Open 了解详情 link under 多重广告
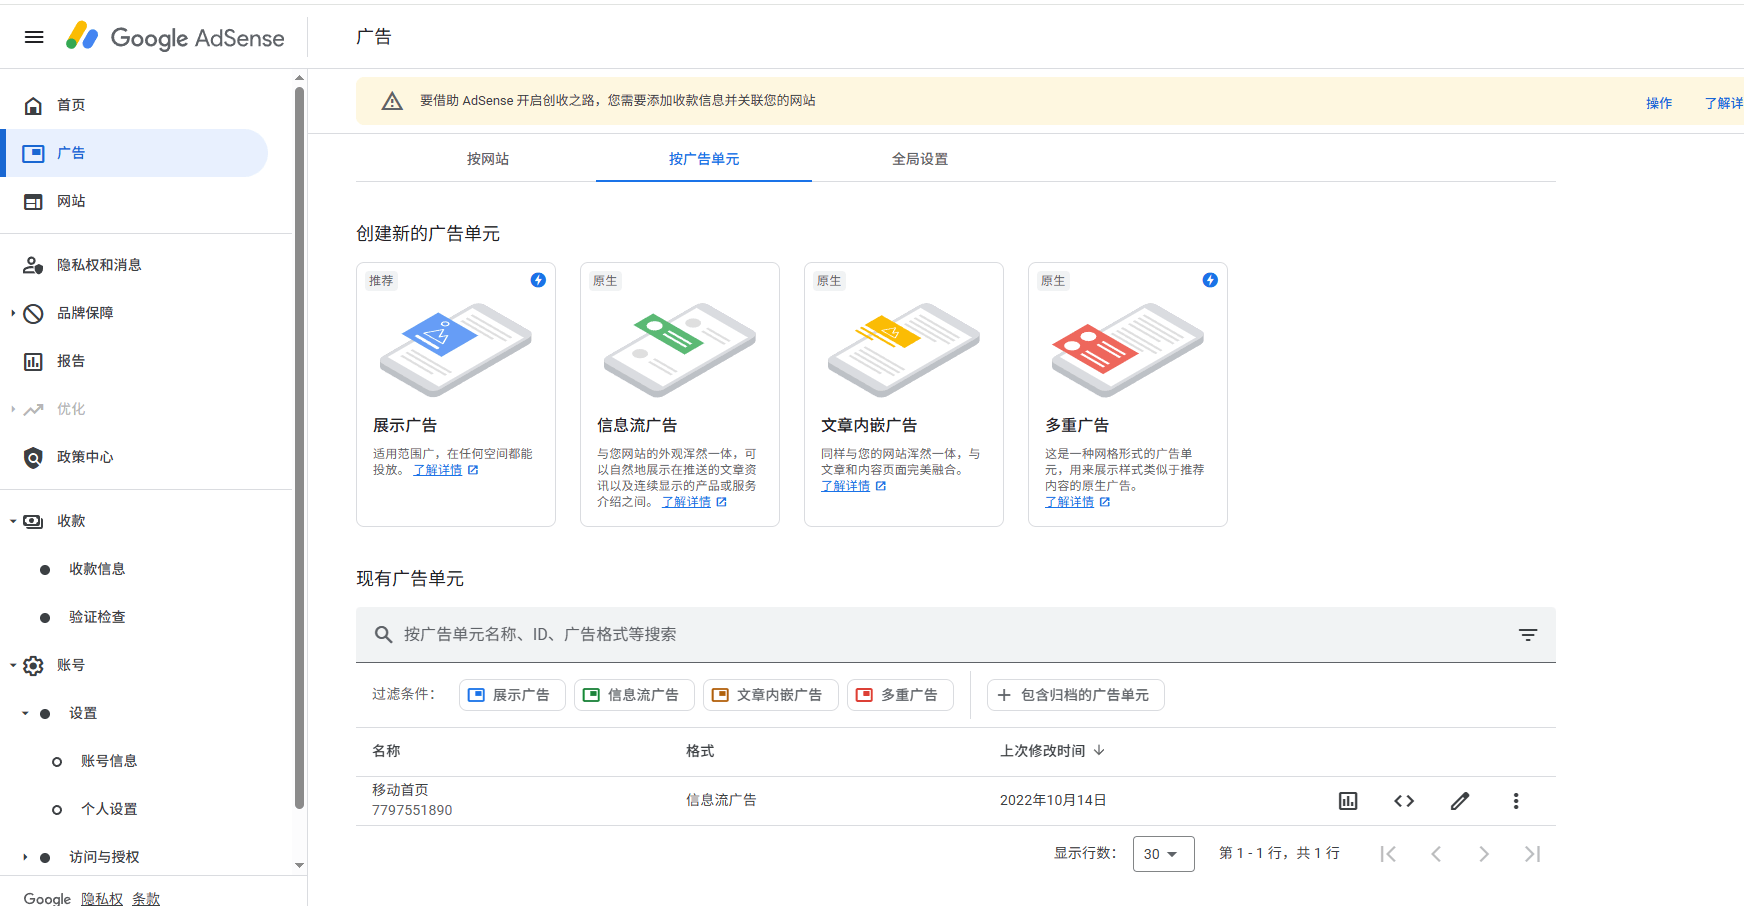This screenshot has height=906, width=1744. [x=1070, y=502]
